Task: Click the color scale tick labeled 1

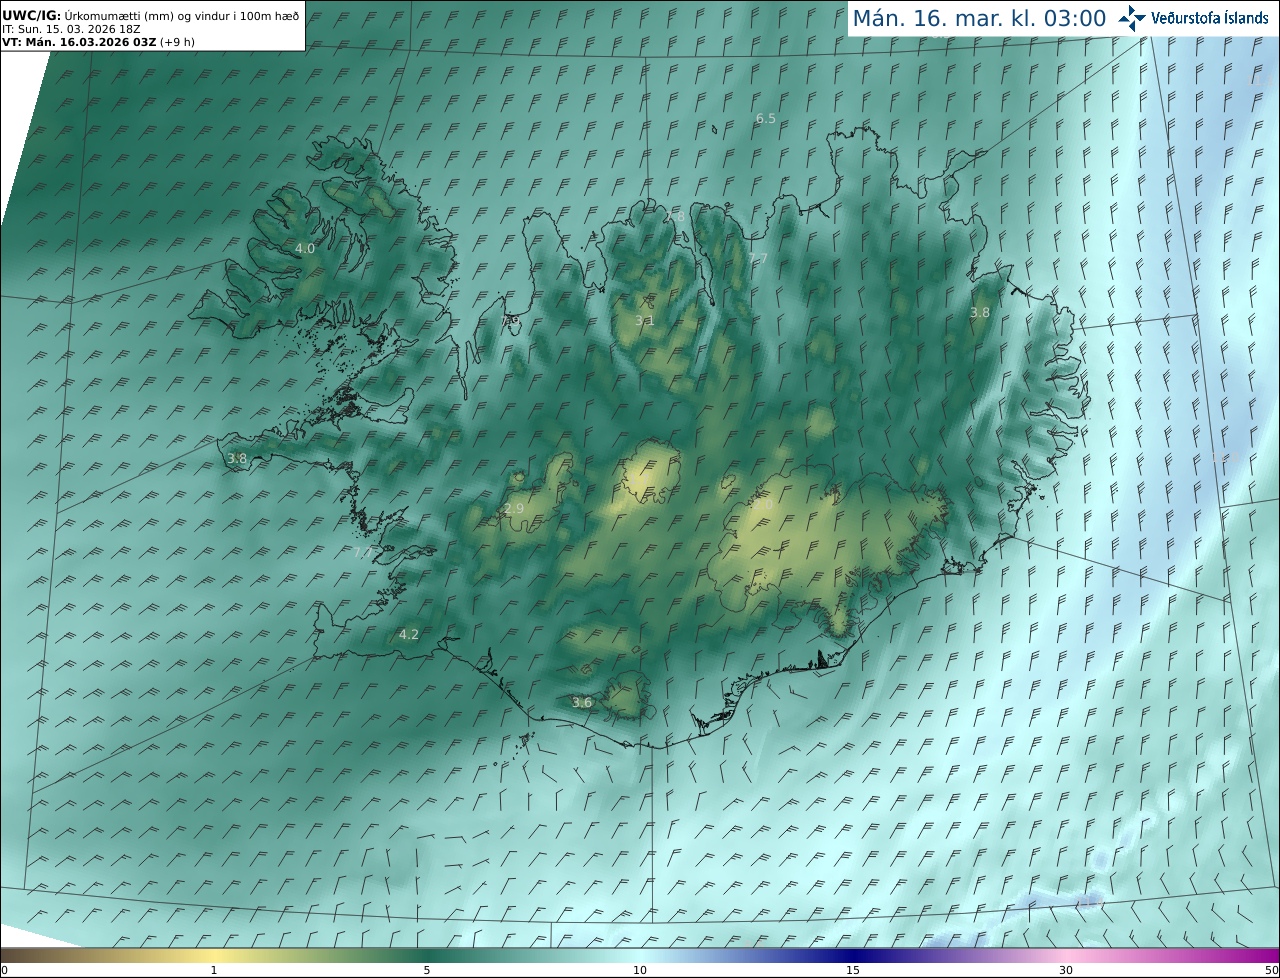Action: click(214, 970)
